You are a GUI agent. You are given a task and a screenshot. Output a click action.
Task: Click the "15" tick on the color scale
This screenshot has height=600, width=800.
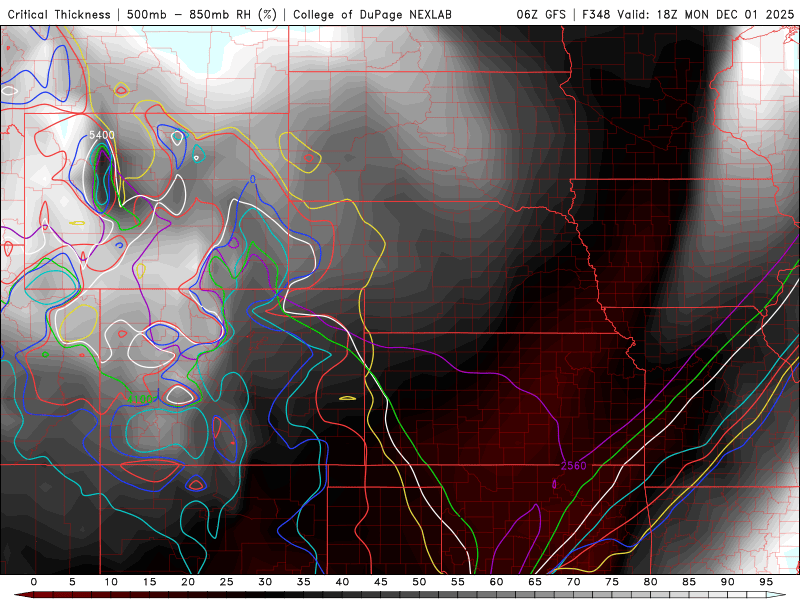click(149, 582)
